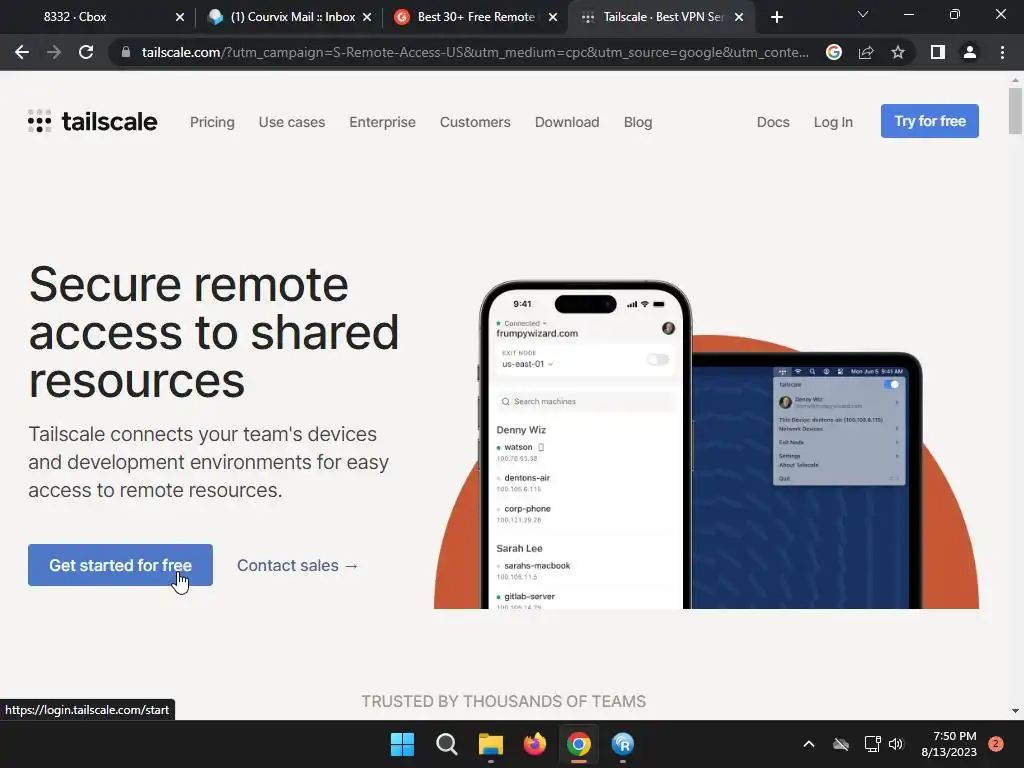Select the Tailscale Best VPN tab
Screen dimensions: 1024x768
[x=660, y=17]
